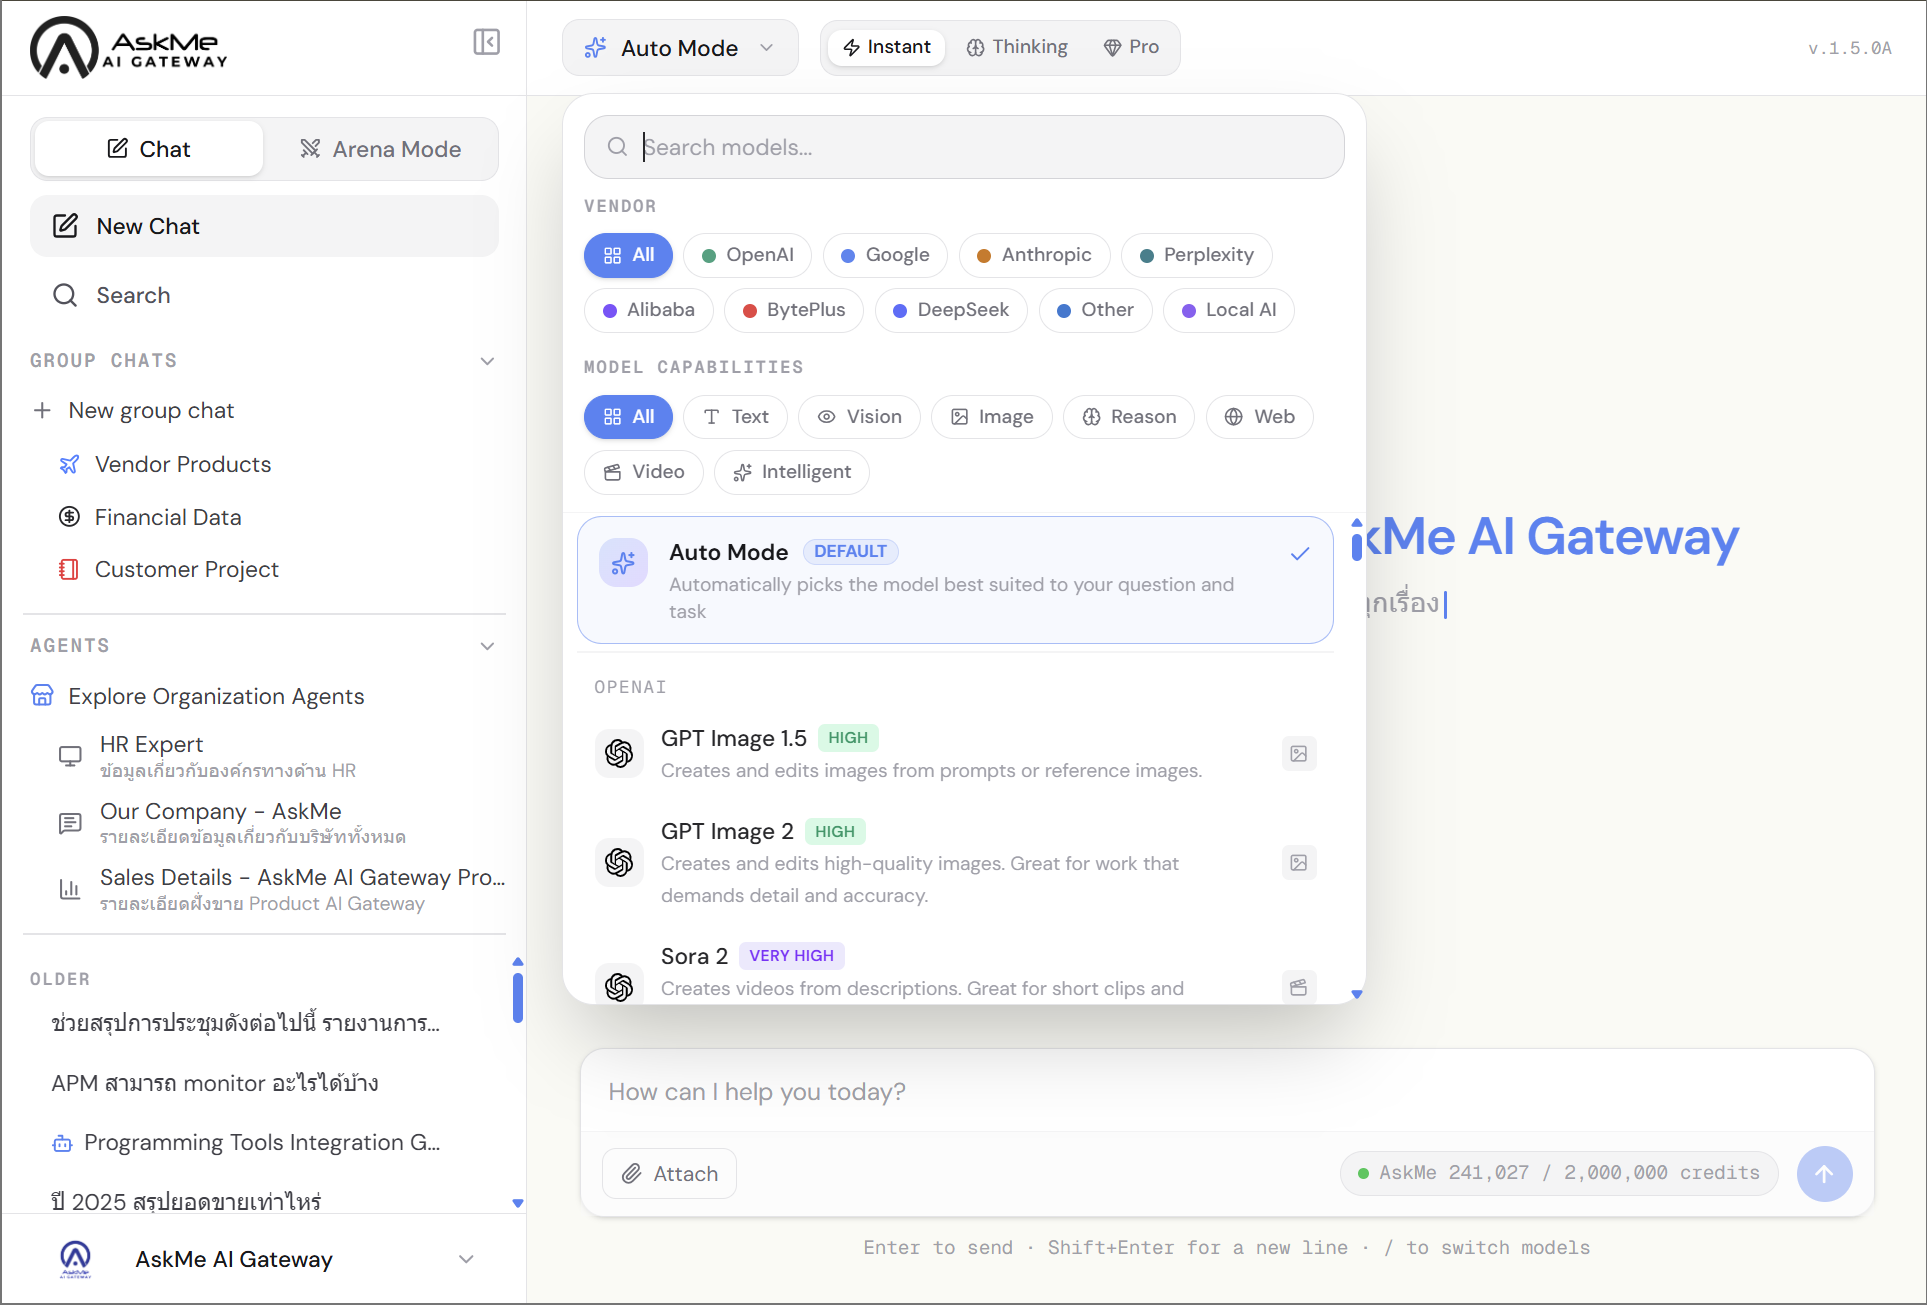Image resolution: width=1927 pixels, height=1305 pixels.
Task: Open the Auto Mode model dropdown
Action: coord(680,48)
